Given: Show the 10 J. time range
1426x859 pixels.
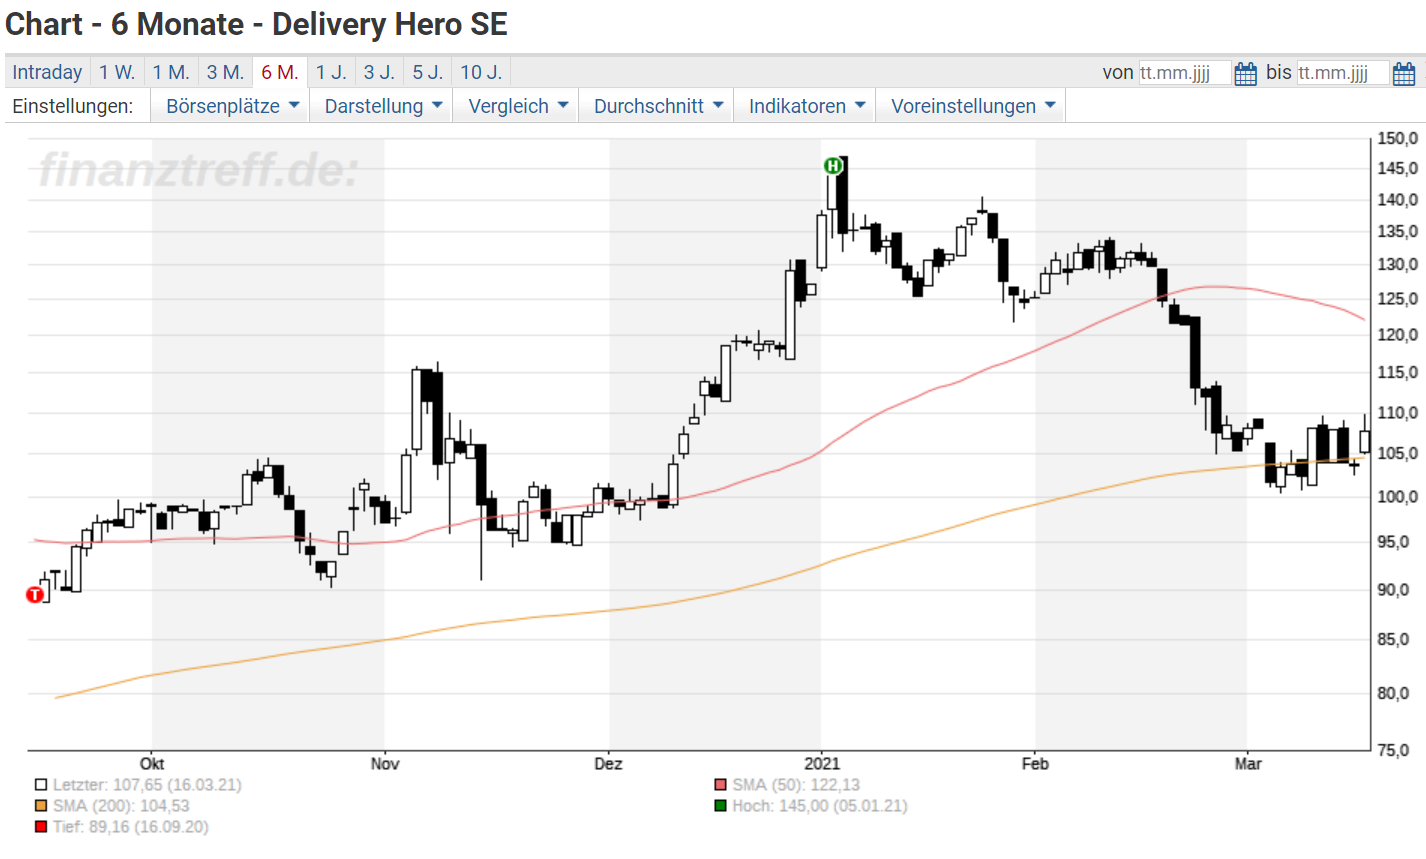Looking at the screenshot, I should pyautogui.click(x=481, y=72).
